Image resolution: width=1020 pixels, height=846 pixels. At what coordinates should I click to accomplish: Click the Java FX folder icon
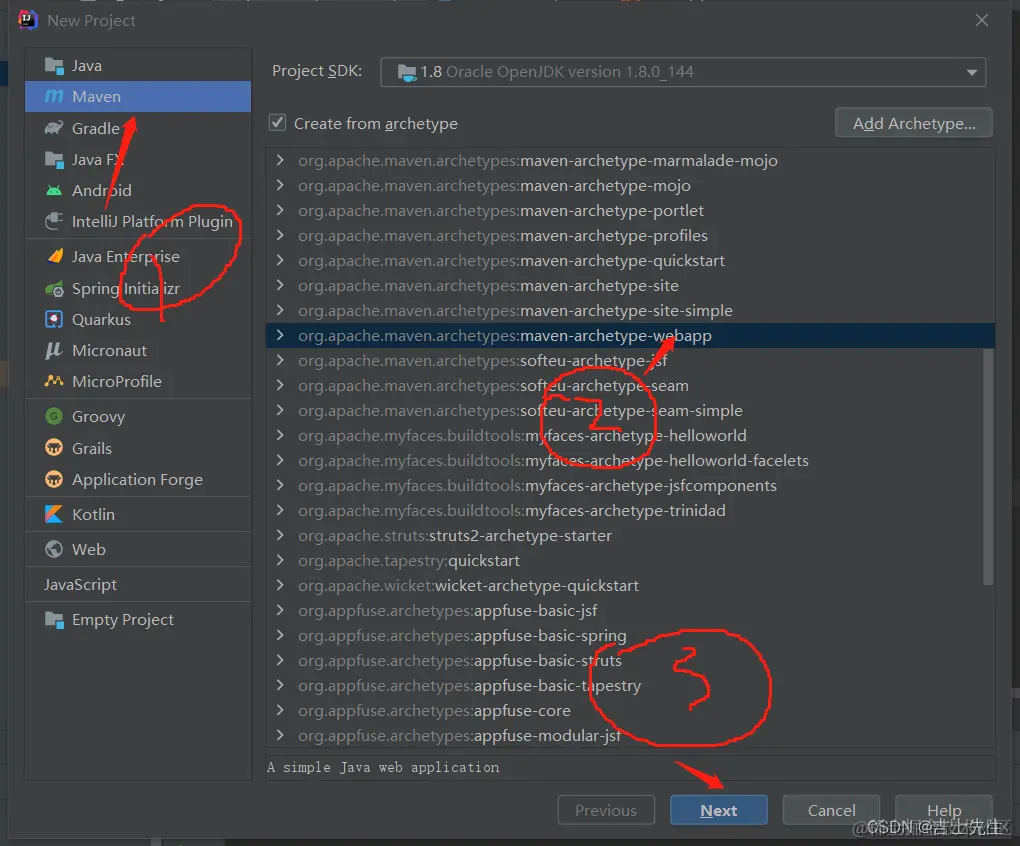54,159
